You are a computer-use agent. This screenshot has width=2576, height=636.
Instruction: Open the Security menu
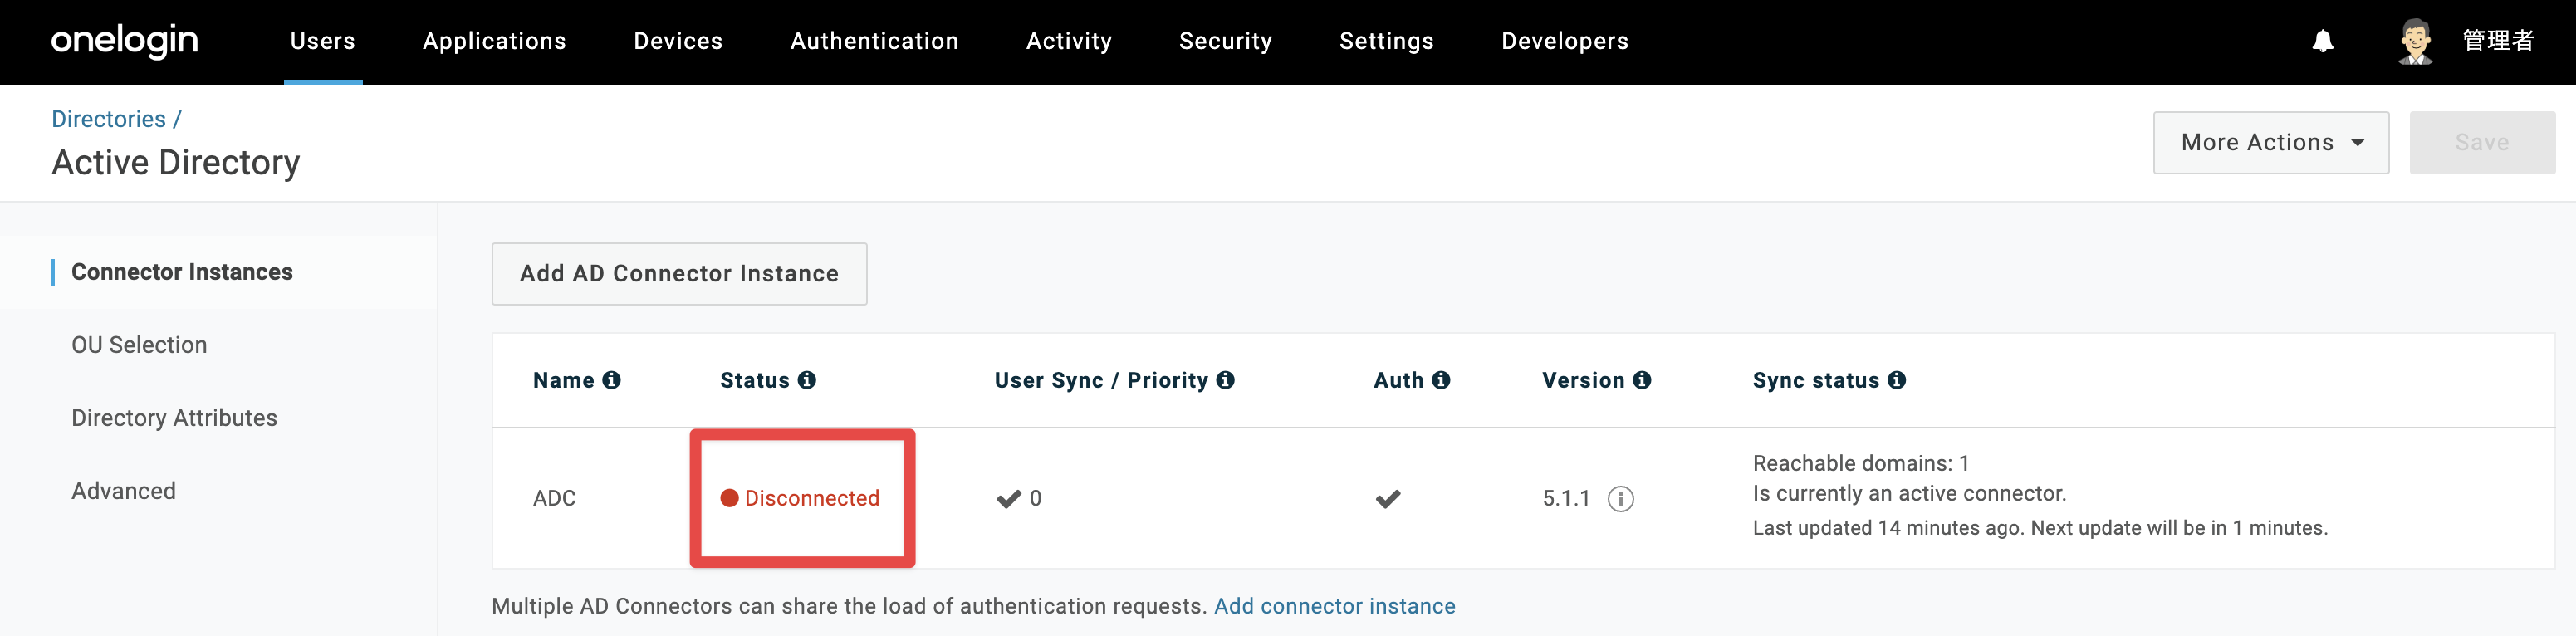(x=1226, y=41)
